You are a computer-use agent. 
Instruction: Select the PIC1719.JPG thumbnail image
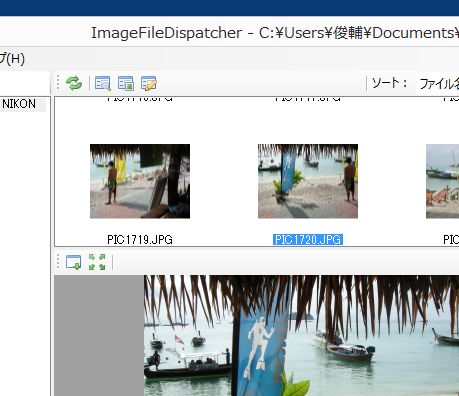tap(140, 181)
